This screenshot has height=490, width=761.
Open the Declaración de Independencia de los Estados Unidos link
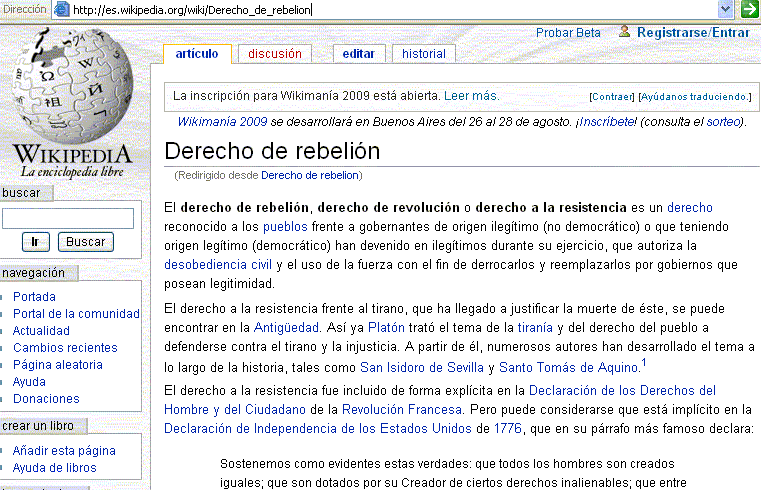click(318, 428)
